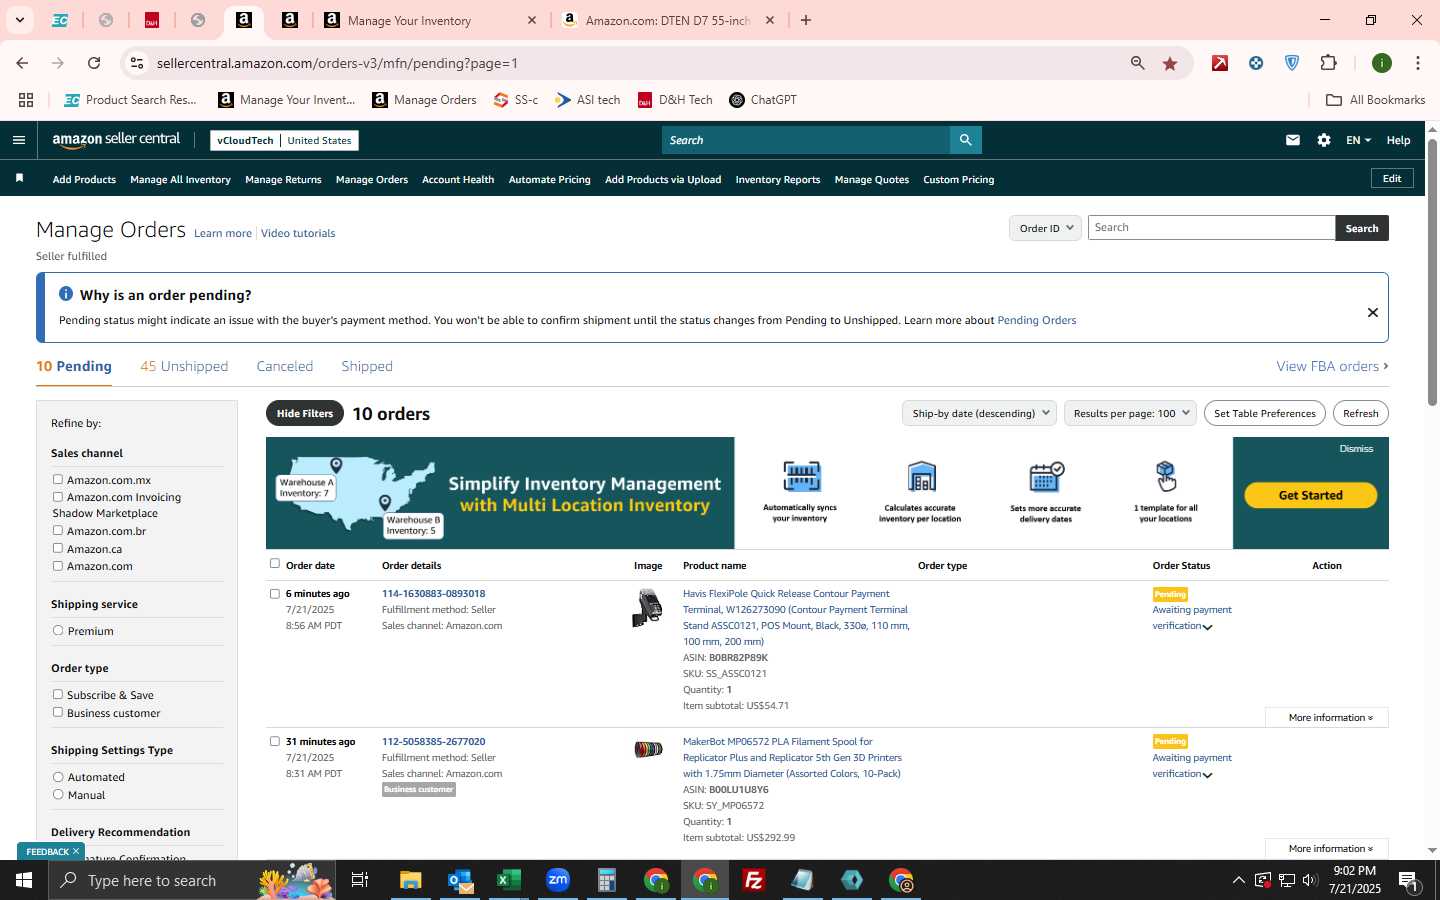
Task: Expand More information for the Havis FlexiPole order
Action: pyautogui.click(x=1327, y=718)
